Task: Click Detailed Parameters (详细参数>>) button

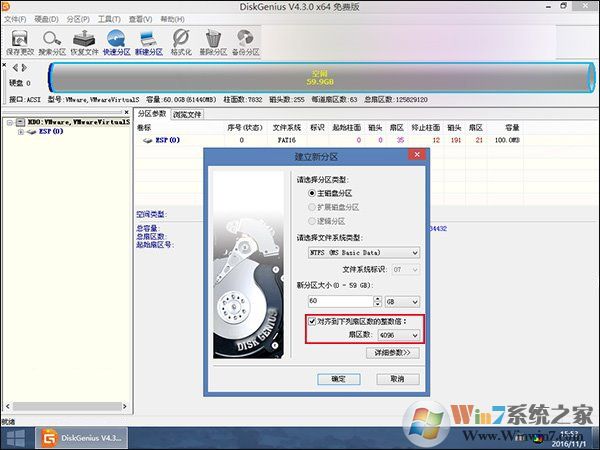Action: tap(393, 352)
